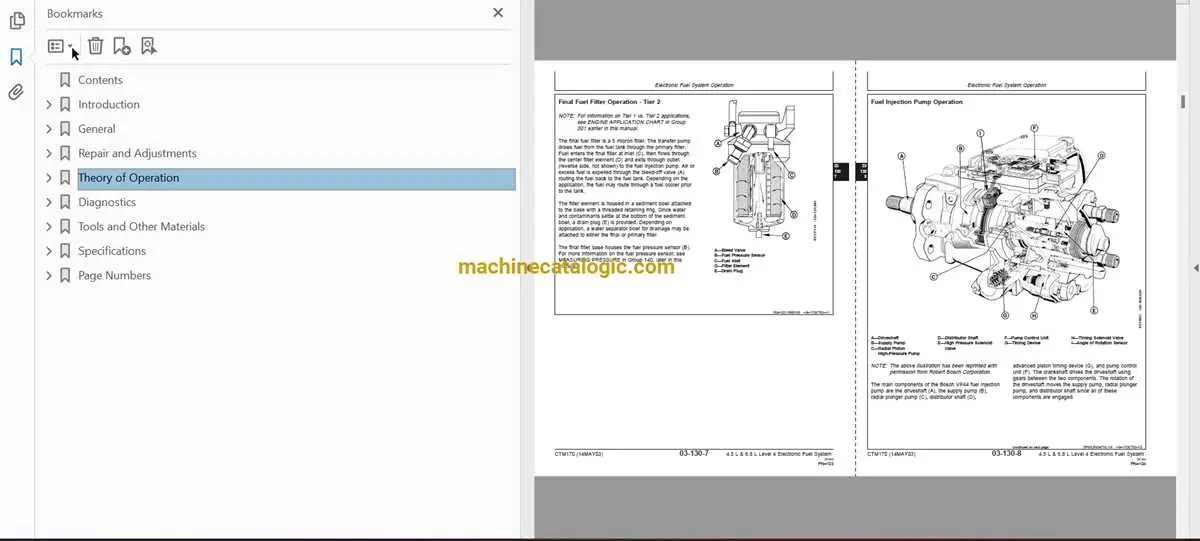Viewport: 1200px width, 541px height.
Task: Go to the General bookmark
Action: click(97, 129)
